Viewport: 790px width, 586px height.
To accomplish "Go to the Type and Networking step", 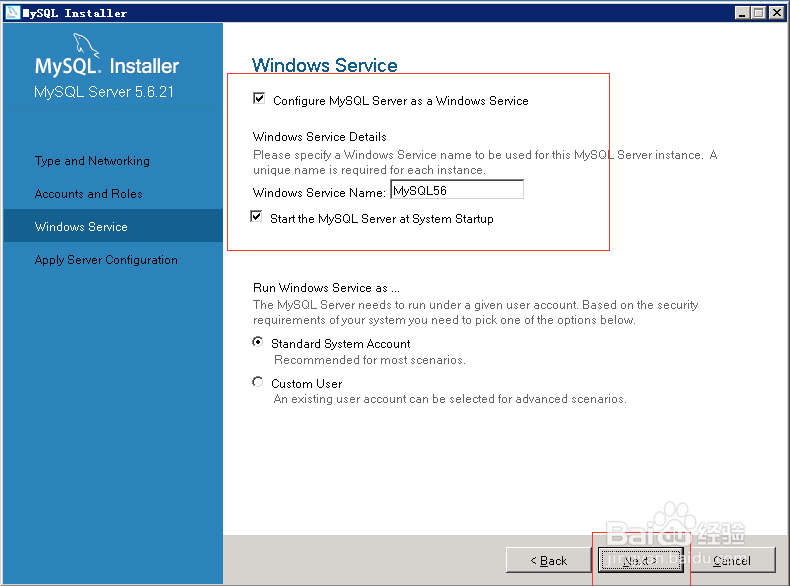I will pos(92,161).
